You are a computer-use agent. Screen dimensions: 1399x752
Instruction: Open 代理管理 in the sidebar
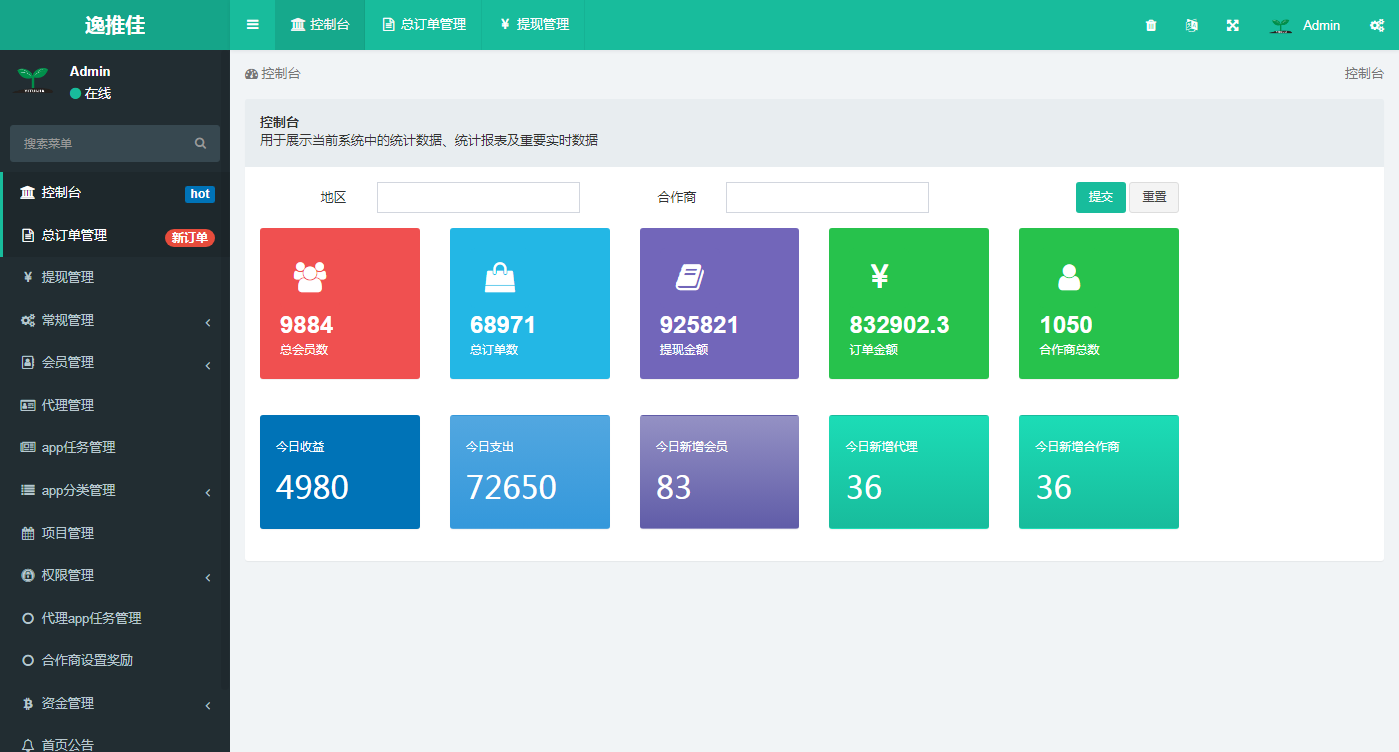coord(68,405)
